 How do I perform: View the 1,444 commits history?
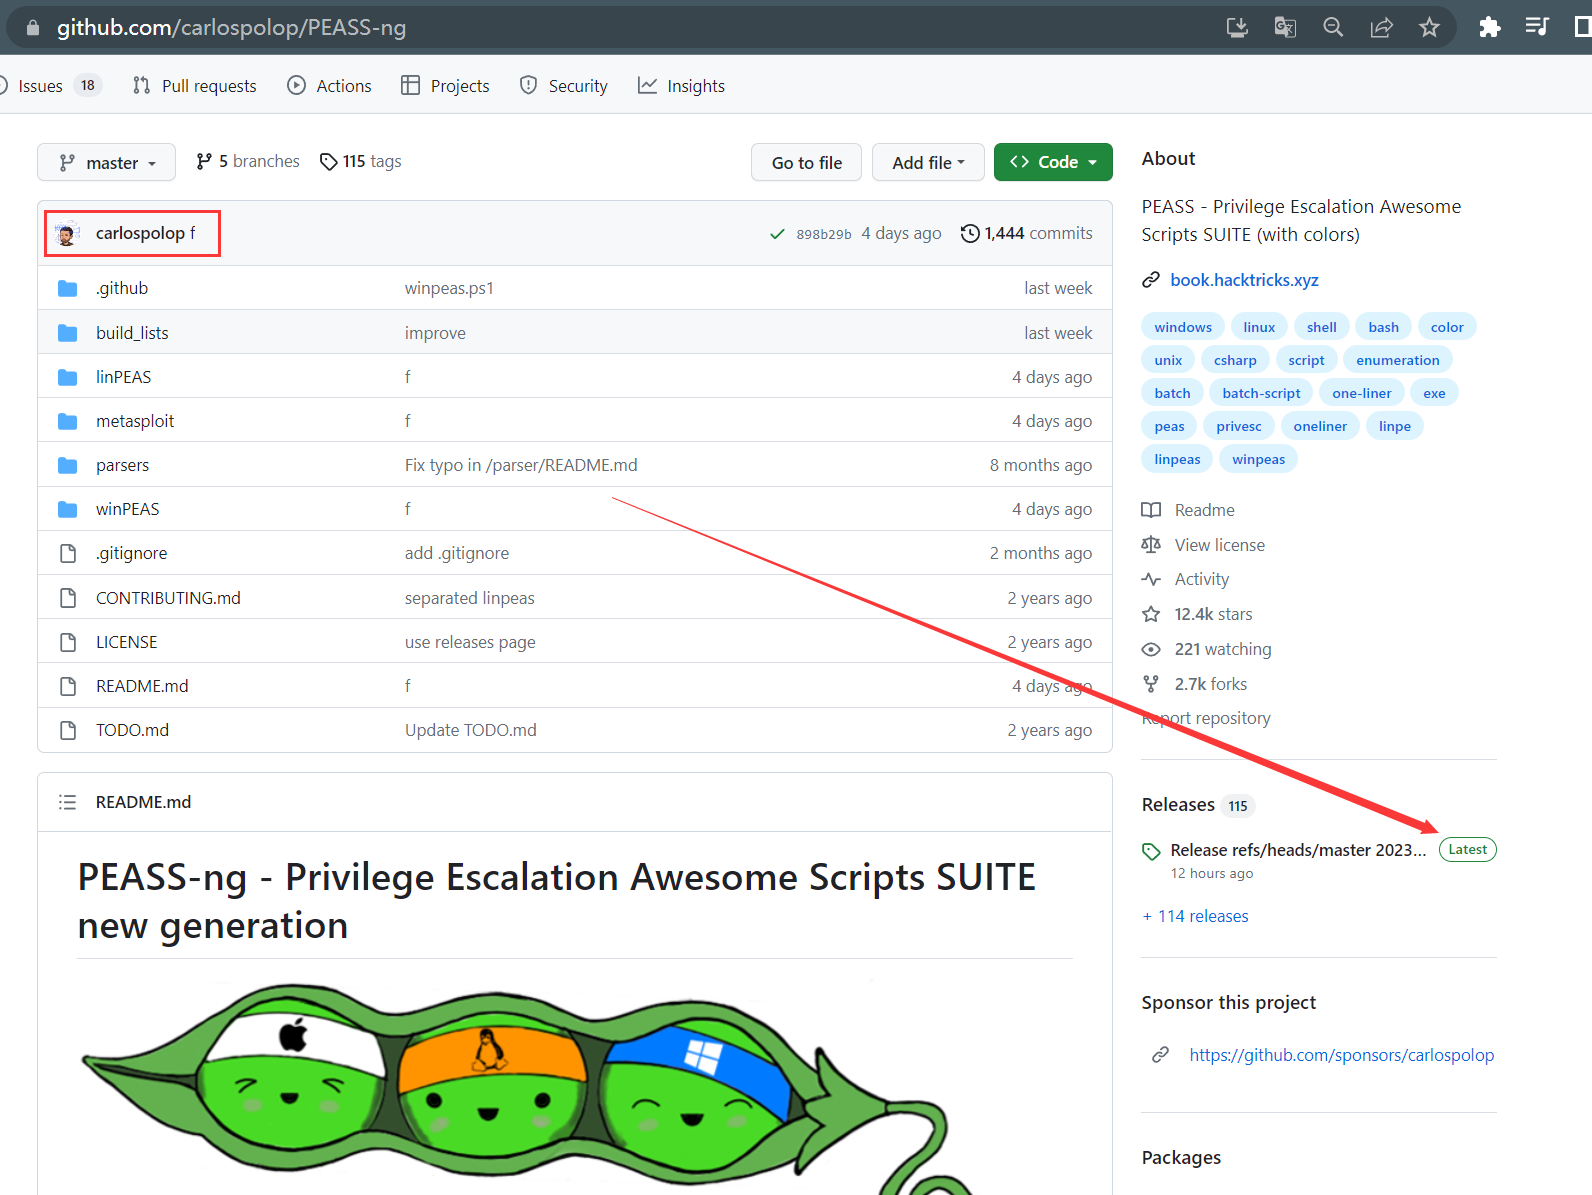[x=1027, y=233]
